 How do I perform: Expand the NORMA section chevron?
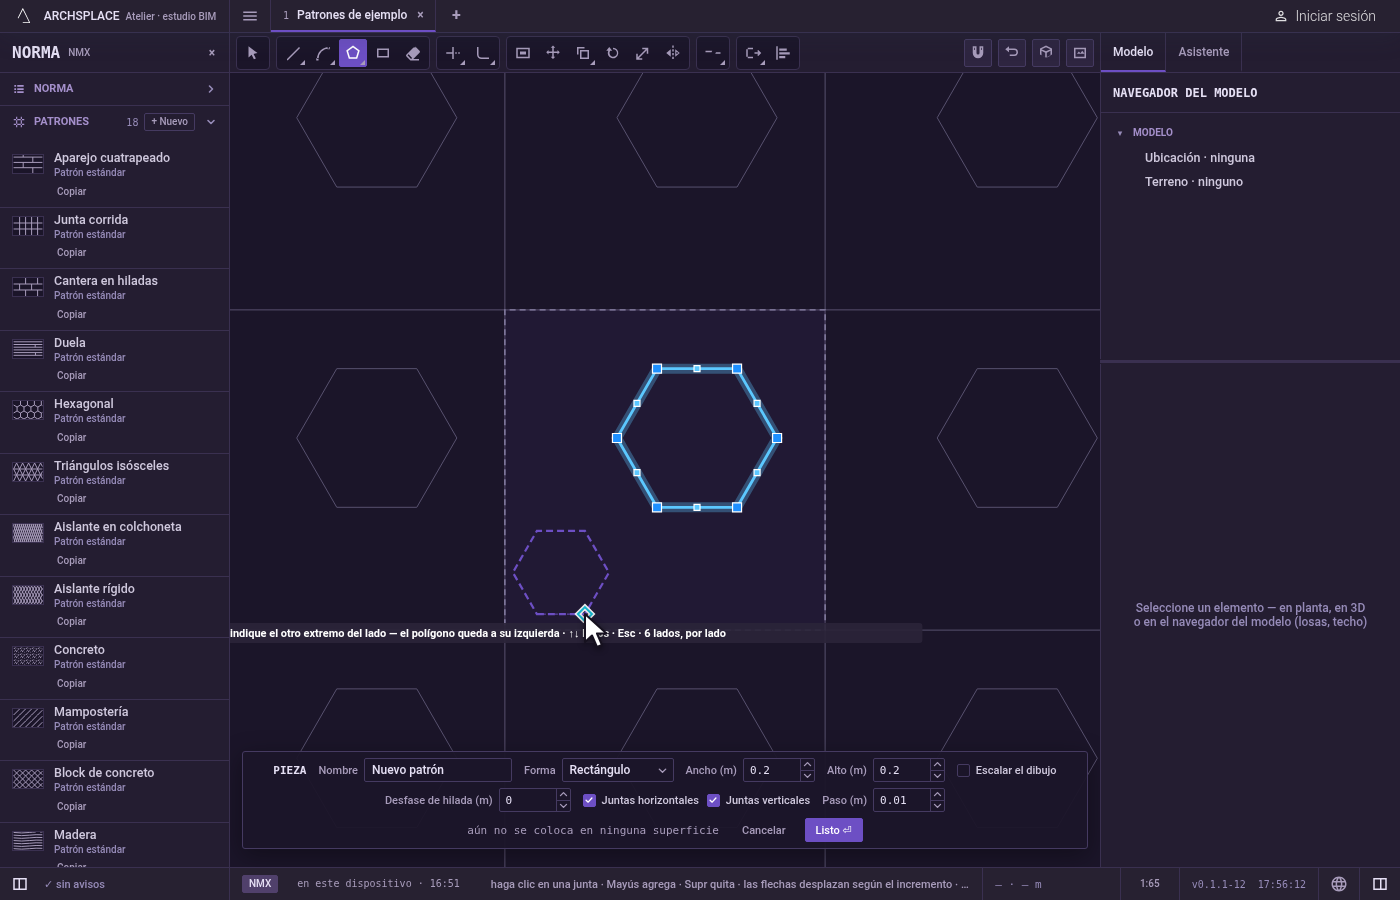(x=211, y=89)
